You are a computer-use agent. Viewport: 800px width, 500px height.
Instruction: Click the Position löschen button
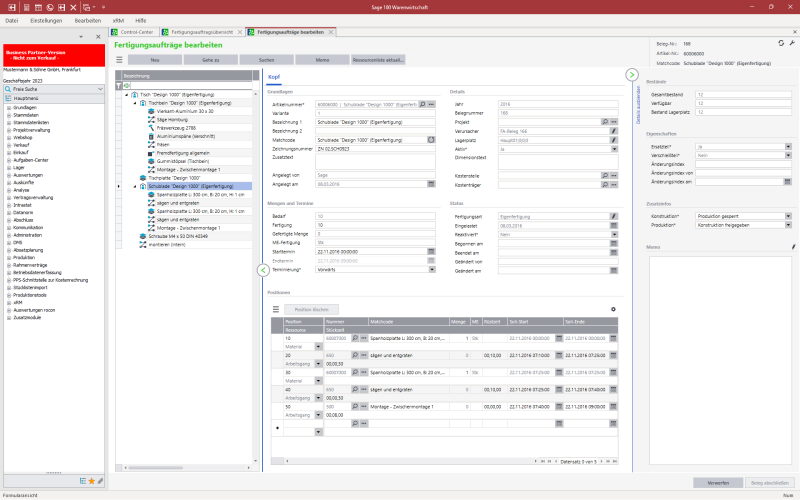311,310
